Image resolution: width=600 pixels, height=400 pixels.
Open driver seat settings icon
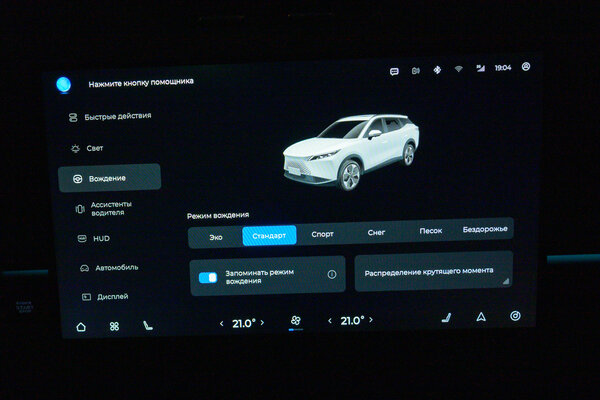coord(148,325)
